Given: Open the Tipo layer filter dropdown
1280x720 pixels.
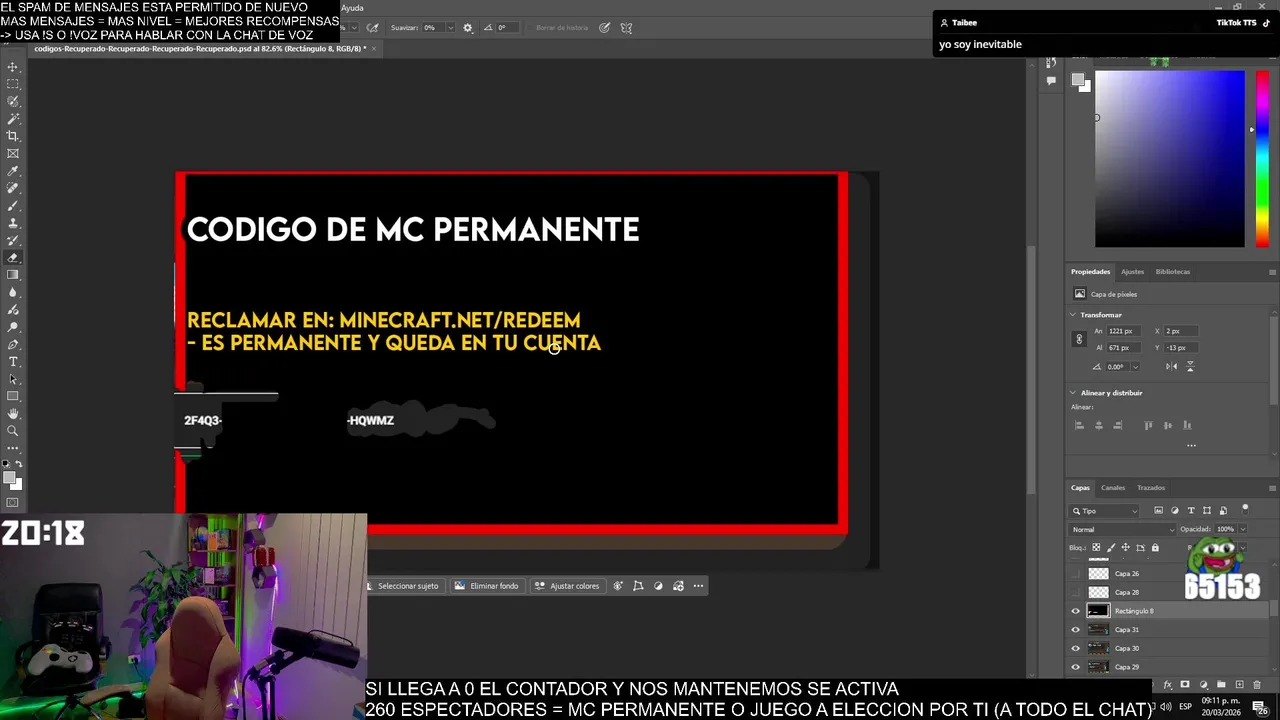Looking at the screenshot, I should (x=1105, y=511).
